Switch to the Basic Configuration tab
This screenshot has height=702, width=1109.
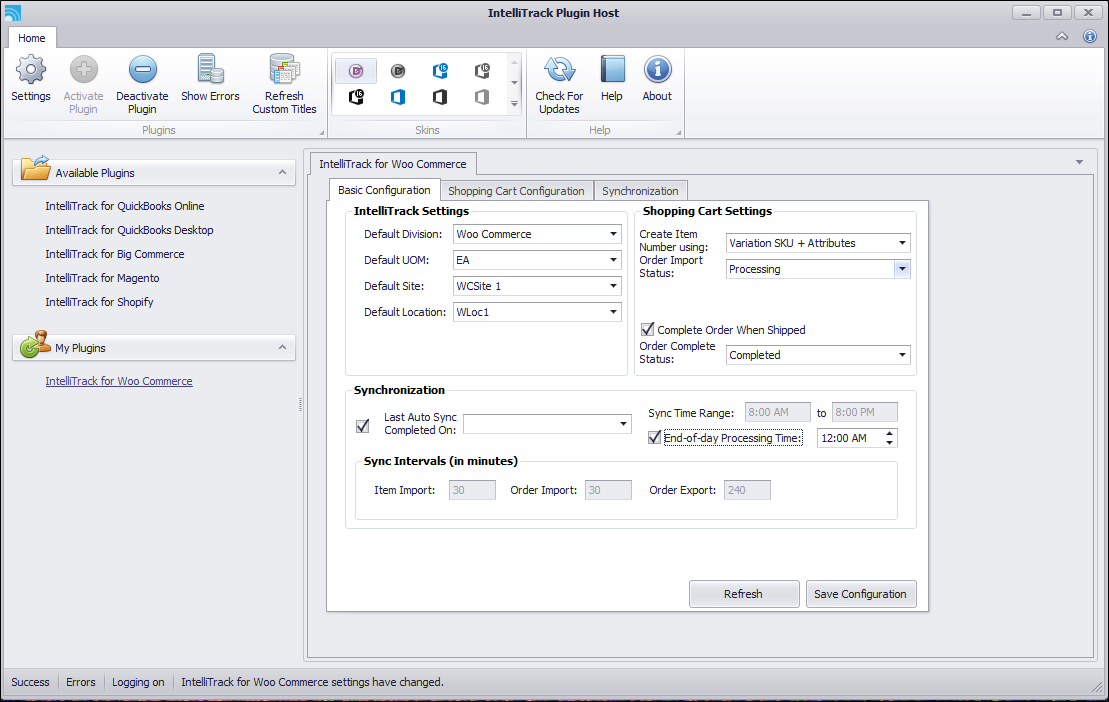pyautogui.click(x=384, y=190)
